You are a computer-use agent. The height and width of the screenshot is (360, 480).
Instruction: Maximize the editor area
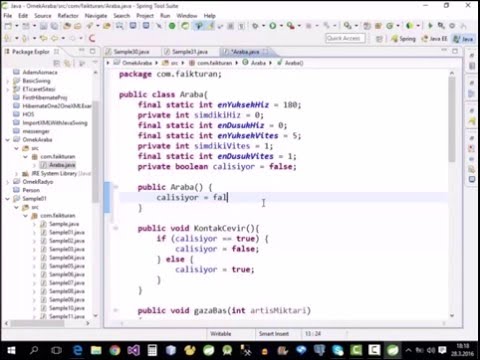pos(455,51)
